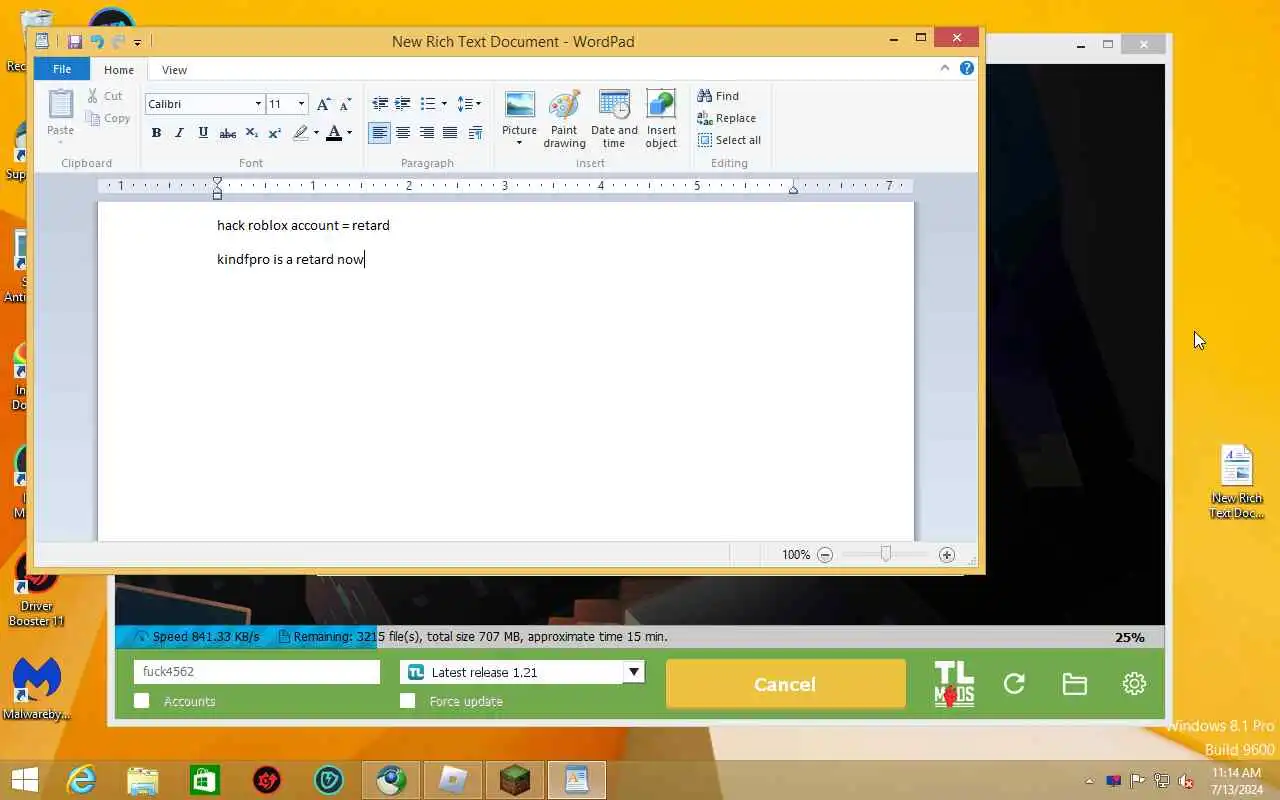Switch to the Home ribbon tab
1280x800 pixels.
pyautogui.click(x=119, y=70)
